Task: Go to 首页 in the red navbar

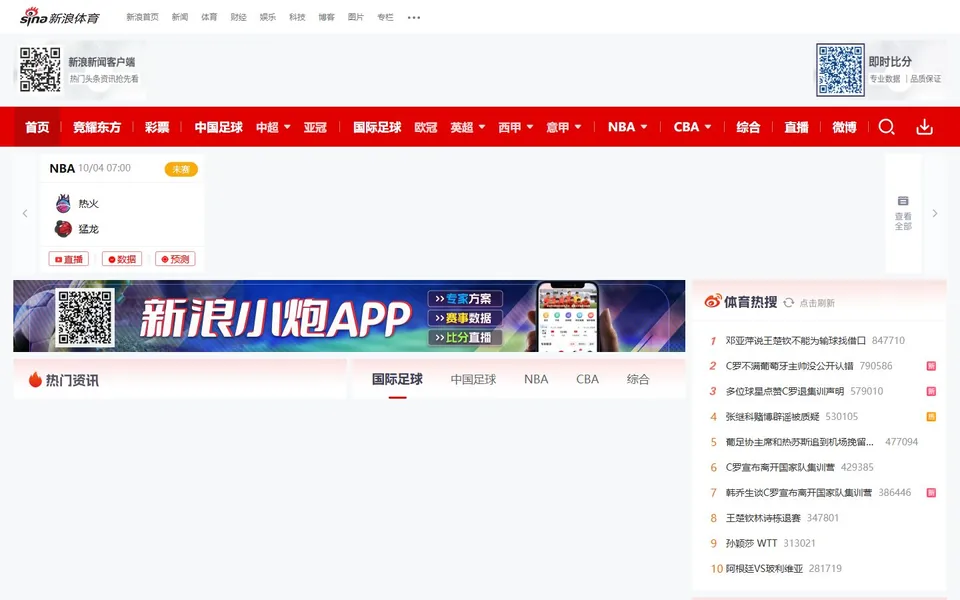Action: click(37, 127)
